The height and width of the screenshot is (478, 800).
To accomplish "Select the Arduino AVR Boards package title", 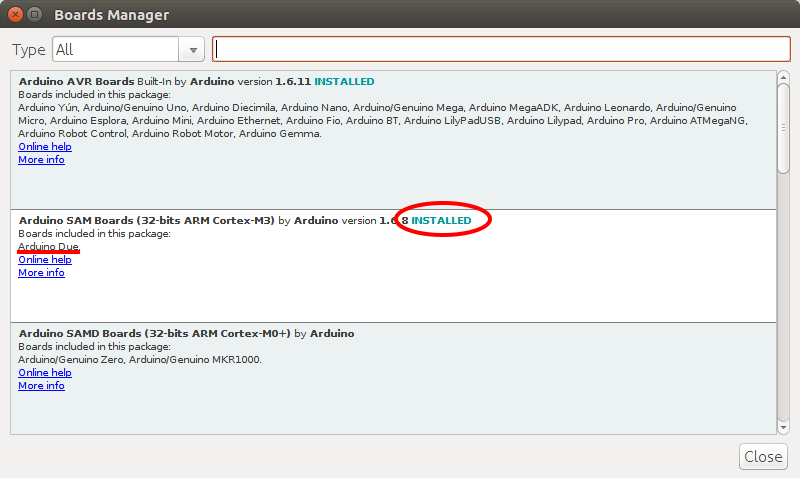I will 77,82.
